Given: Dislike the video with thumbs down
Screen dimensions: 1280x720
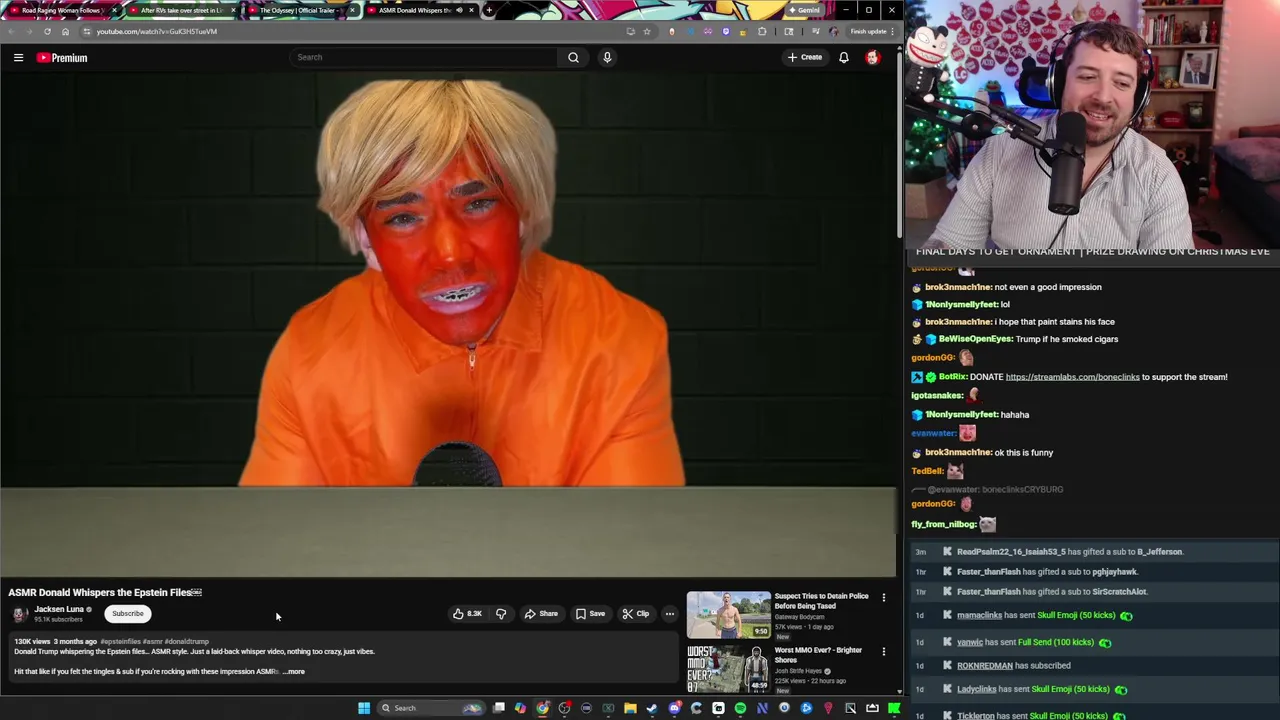Looking at the screenshot, I should [x=501, y=614].
